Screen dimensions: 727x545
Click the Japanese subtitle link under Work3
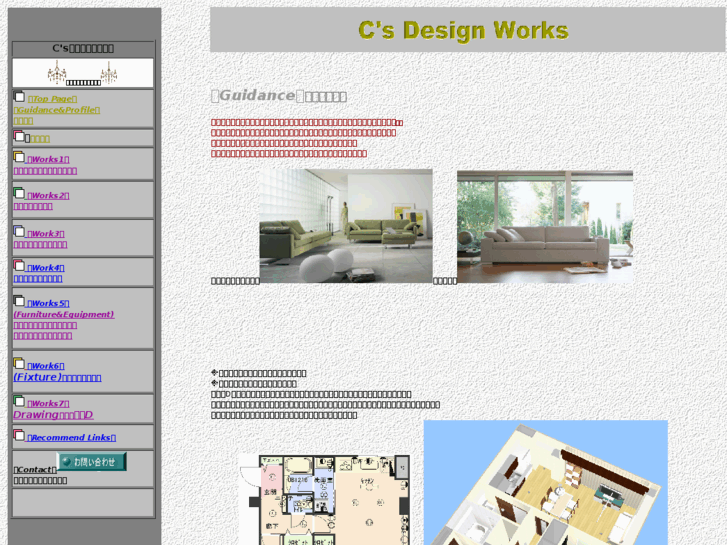[40, 244]
